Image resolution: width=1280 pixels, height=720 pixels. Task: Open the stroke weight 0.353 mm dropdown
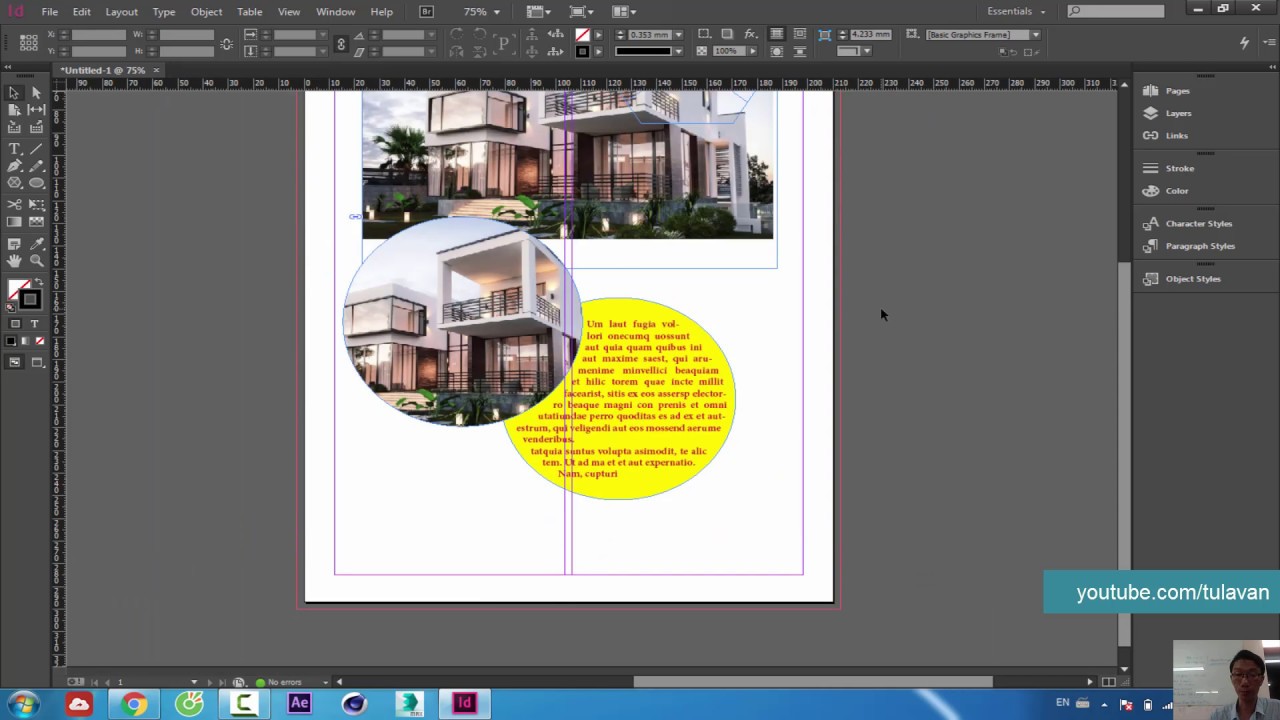pyautogui.click(x=676, y=34)
